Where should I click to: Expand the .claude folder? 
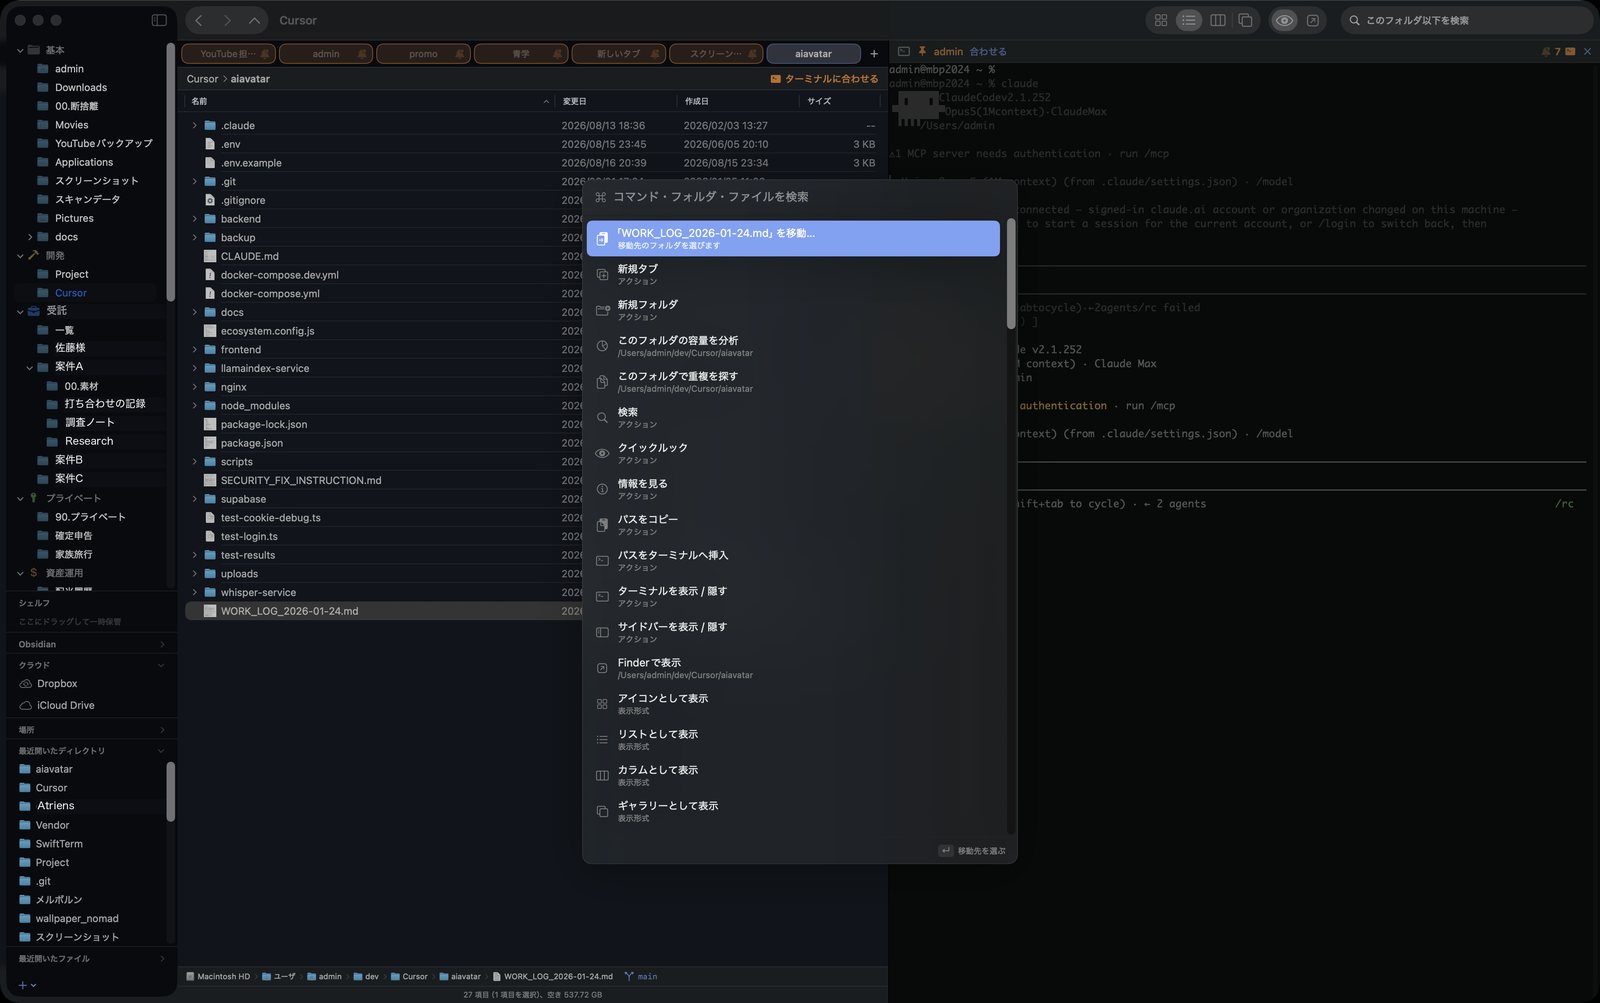pos(195,126)
